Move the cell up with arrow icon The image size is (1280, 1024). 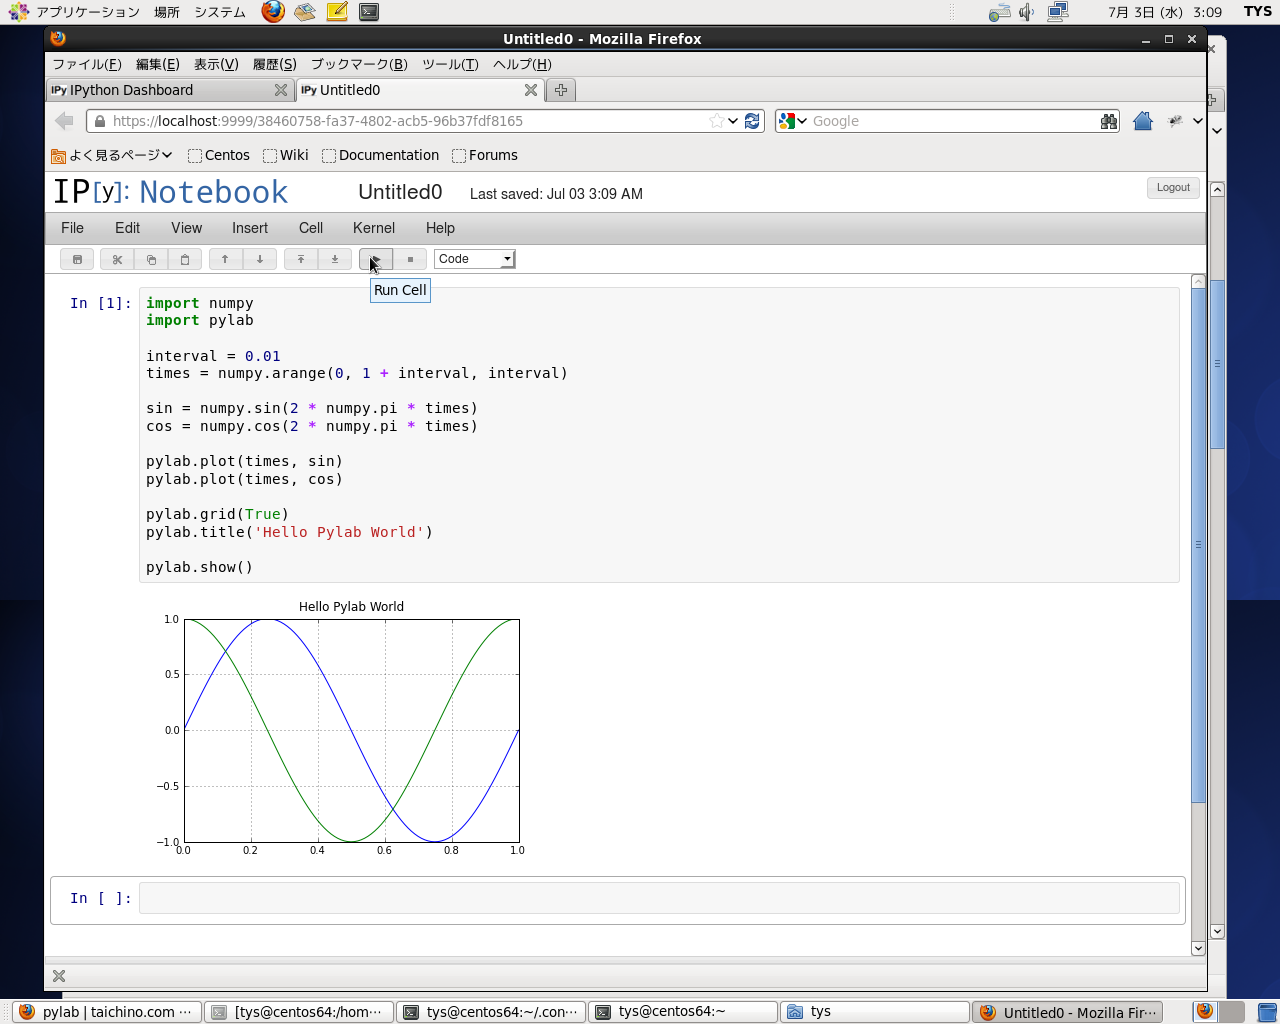pyautogui.click(x=225, y=259)
